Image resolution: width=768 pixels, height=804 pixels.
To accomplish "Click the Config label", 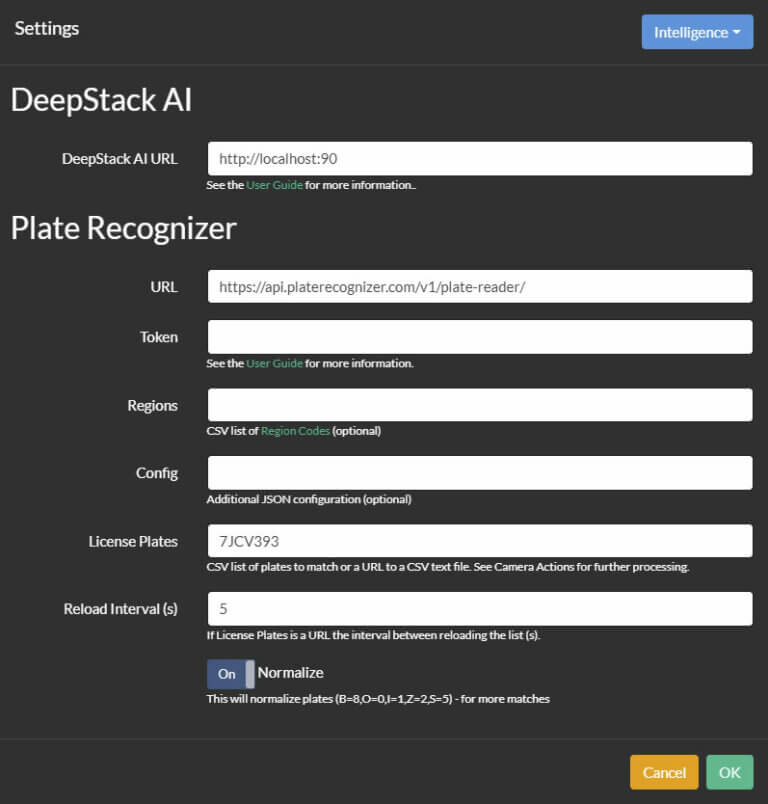I will pos(157,473).
